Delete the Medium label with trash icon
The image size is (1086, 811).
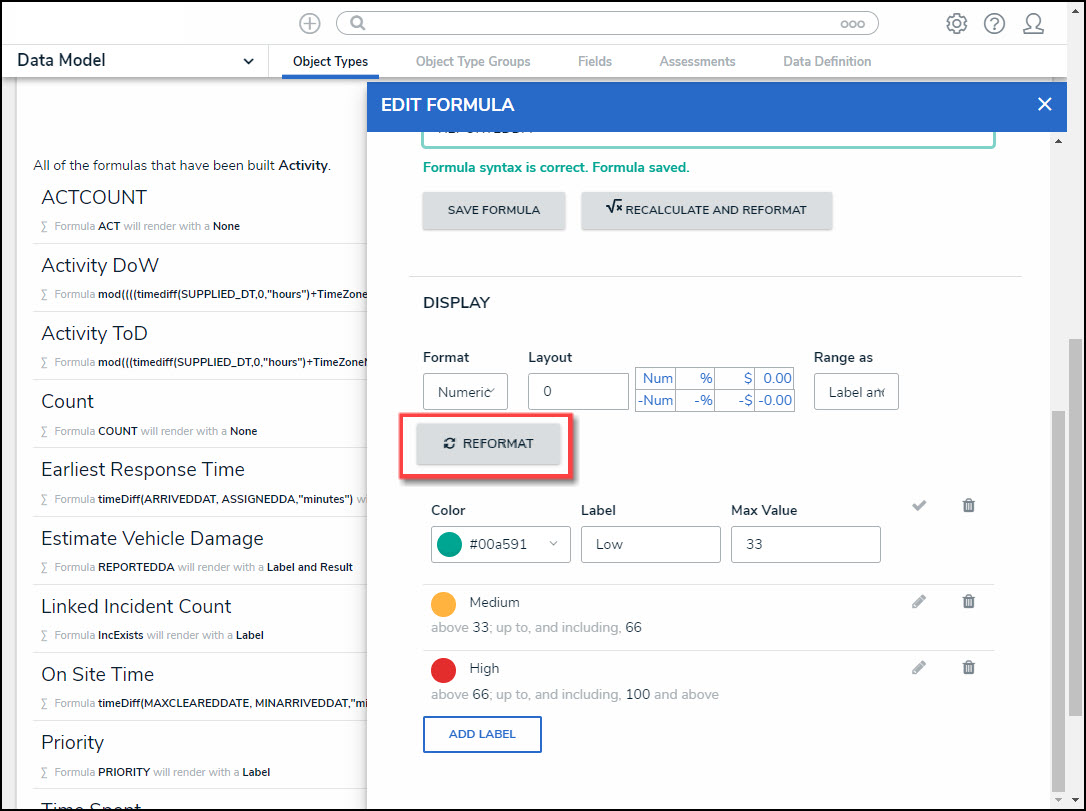click(x=968, y=602)
